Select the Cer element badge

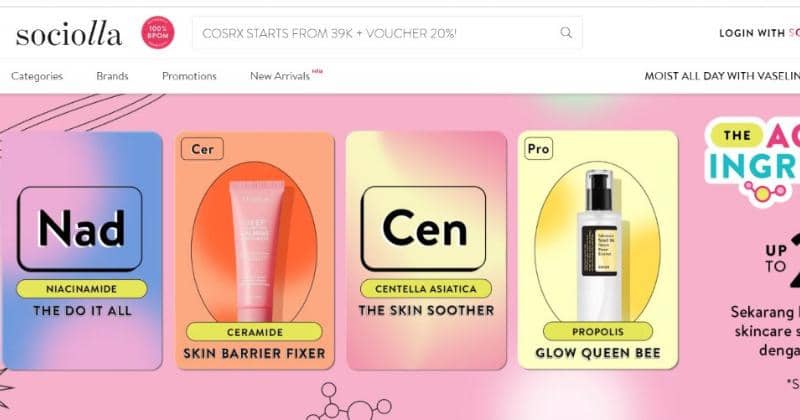coord(202,149)
